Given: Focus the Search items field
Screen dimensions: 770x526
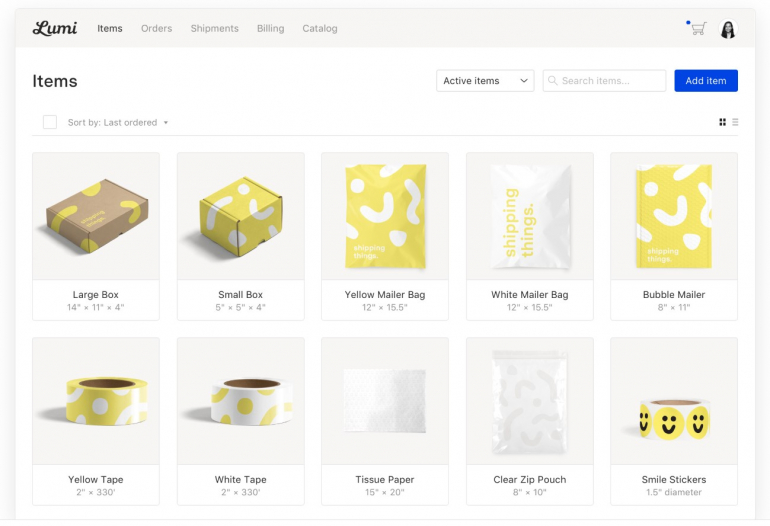Looking at the screenshot, I should pyautogui.click(x=610, y=81).
